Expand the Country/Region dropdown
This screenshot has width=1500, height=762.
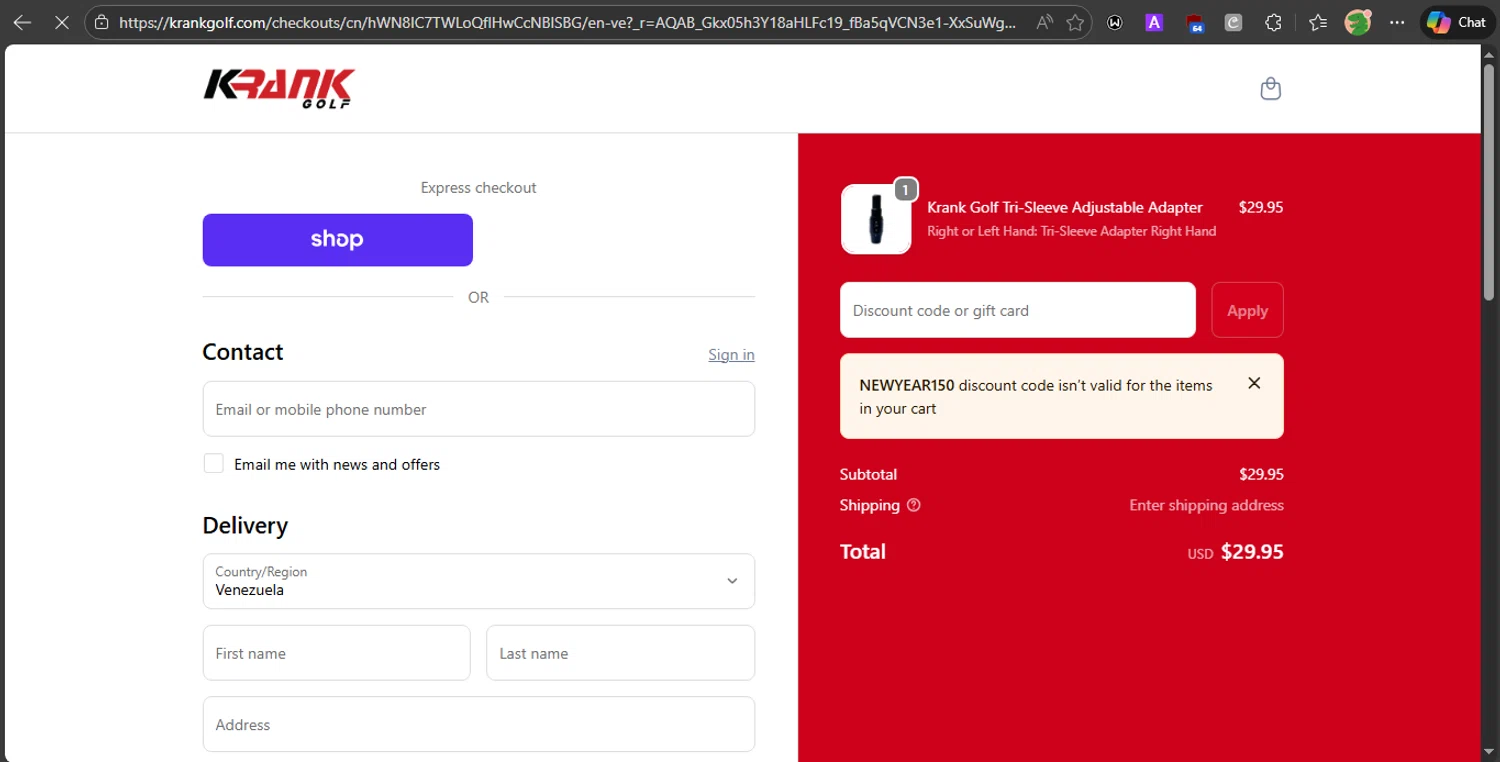pos(479,581)
